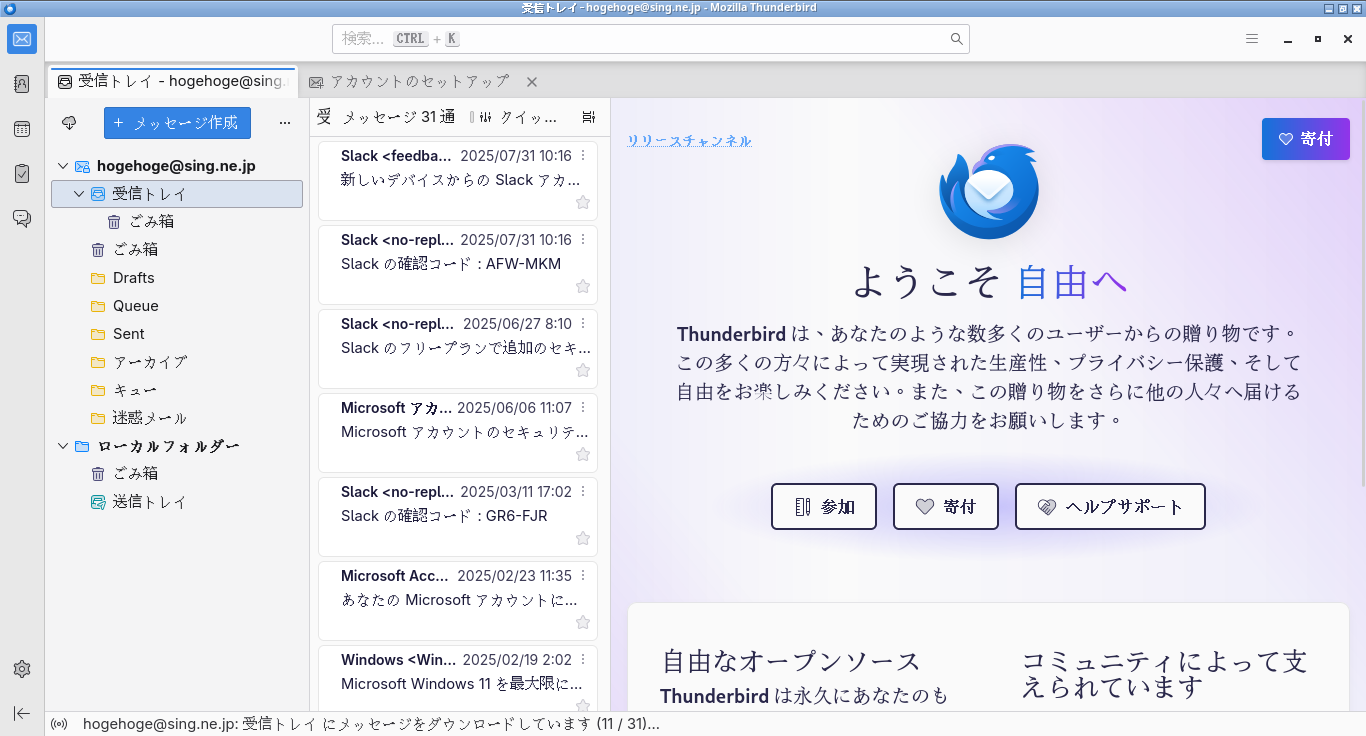Select the 迷惑メール folder icon
This screenshot has height=736, width=1366.
(x=98, y=418)
